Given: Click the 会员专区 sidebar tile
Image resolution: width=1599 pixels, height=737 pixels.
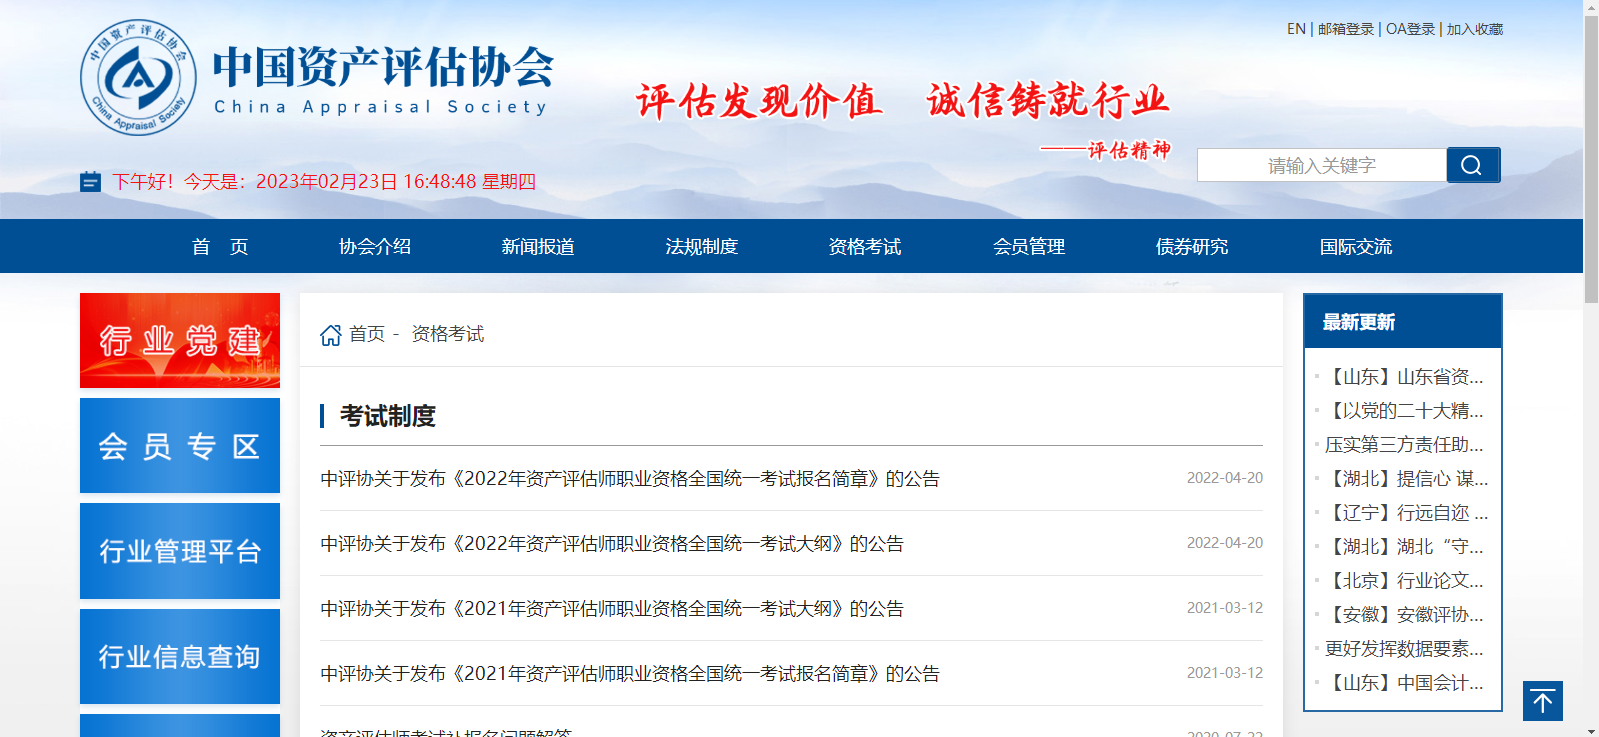Looking at the screenshot, I should point(180,445).
